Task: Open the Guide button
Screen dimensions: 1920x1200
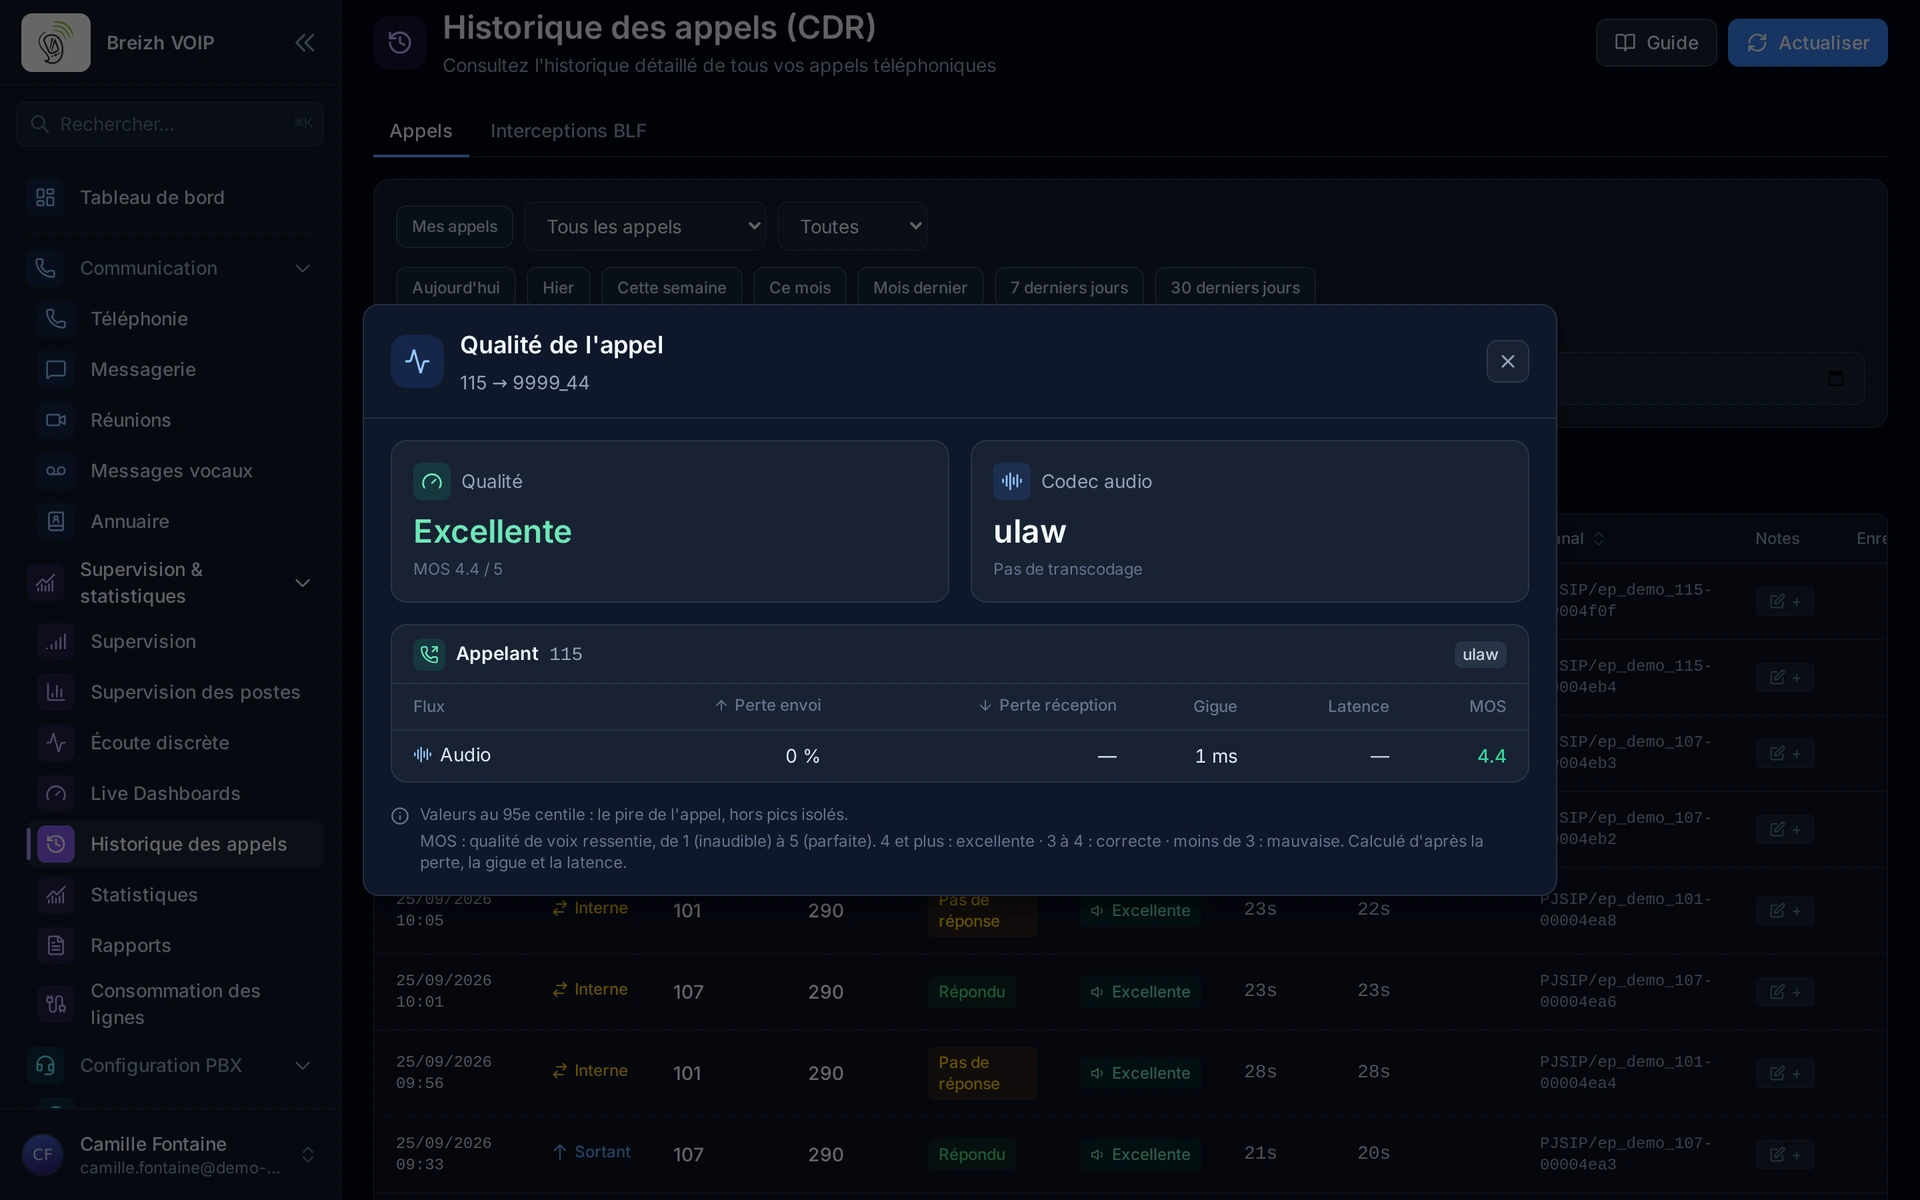Action: [x=1656, y=43]
